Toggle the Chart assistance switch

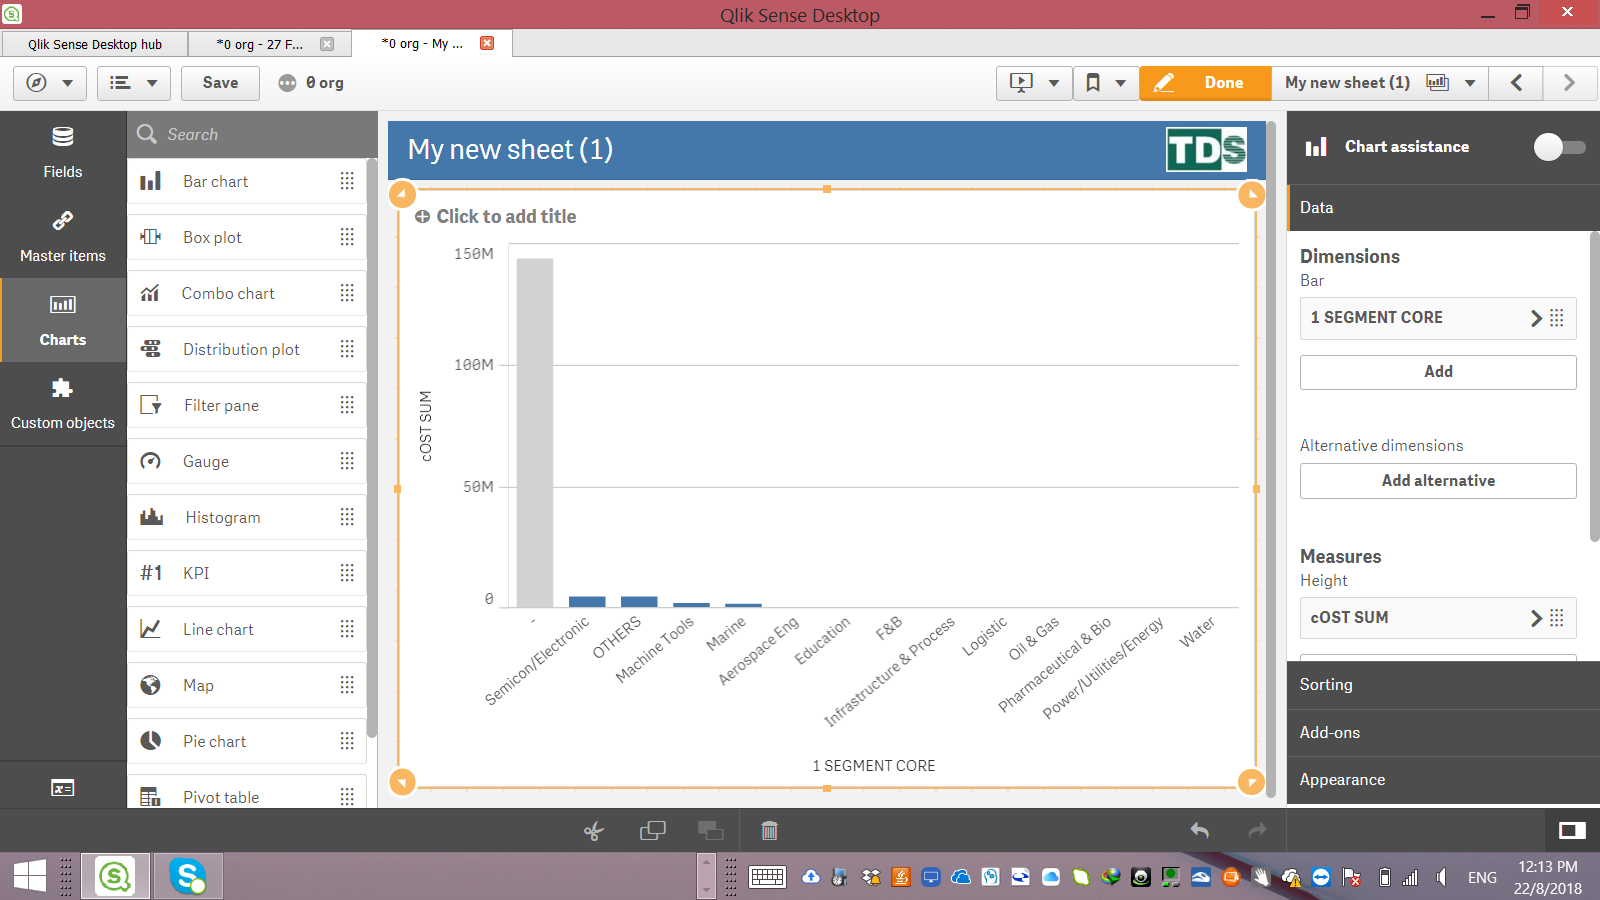click(x=1559, y=147)
